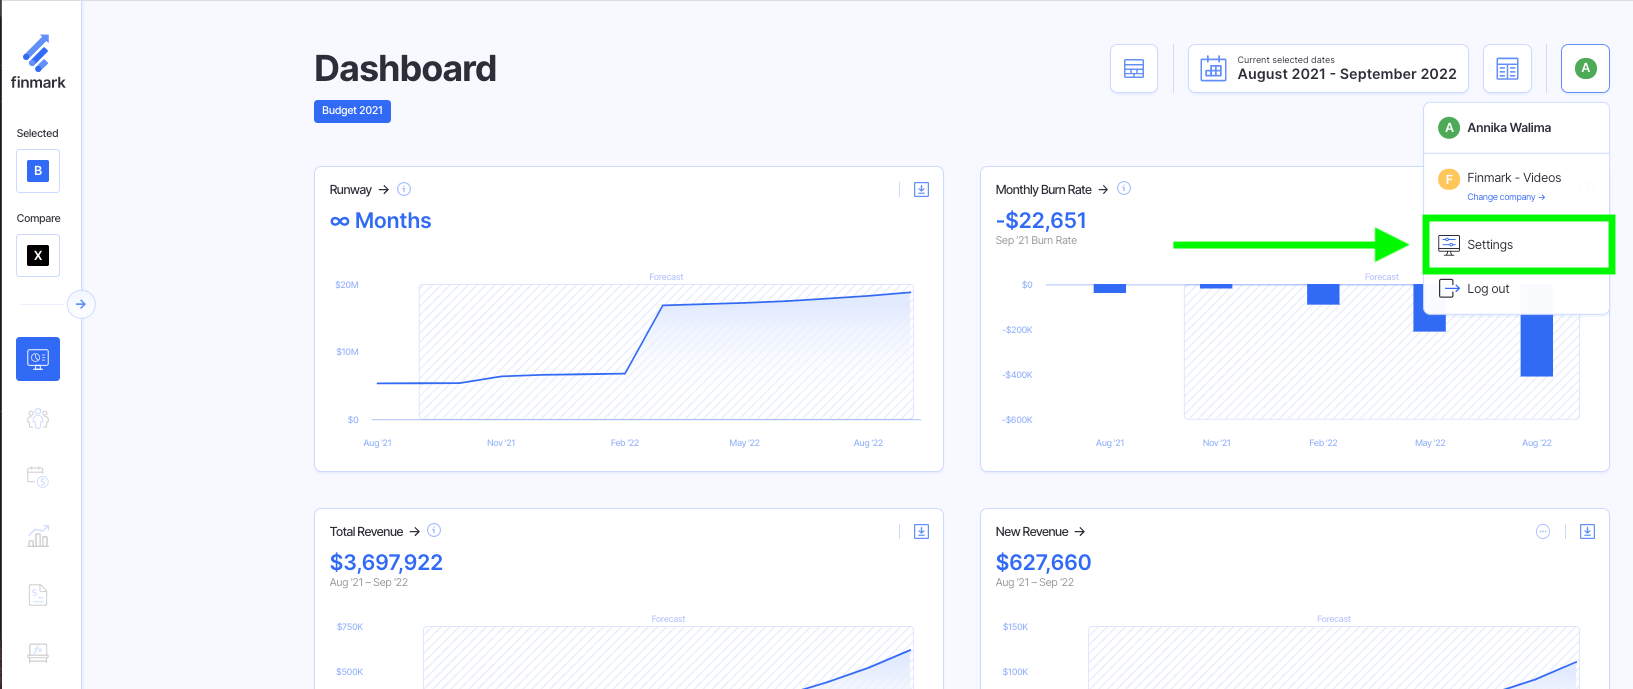Open the bar chart sidebar icon
This screenshot has height=689, width=1633.
coord(38,537)
